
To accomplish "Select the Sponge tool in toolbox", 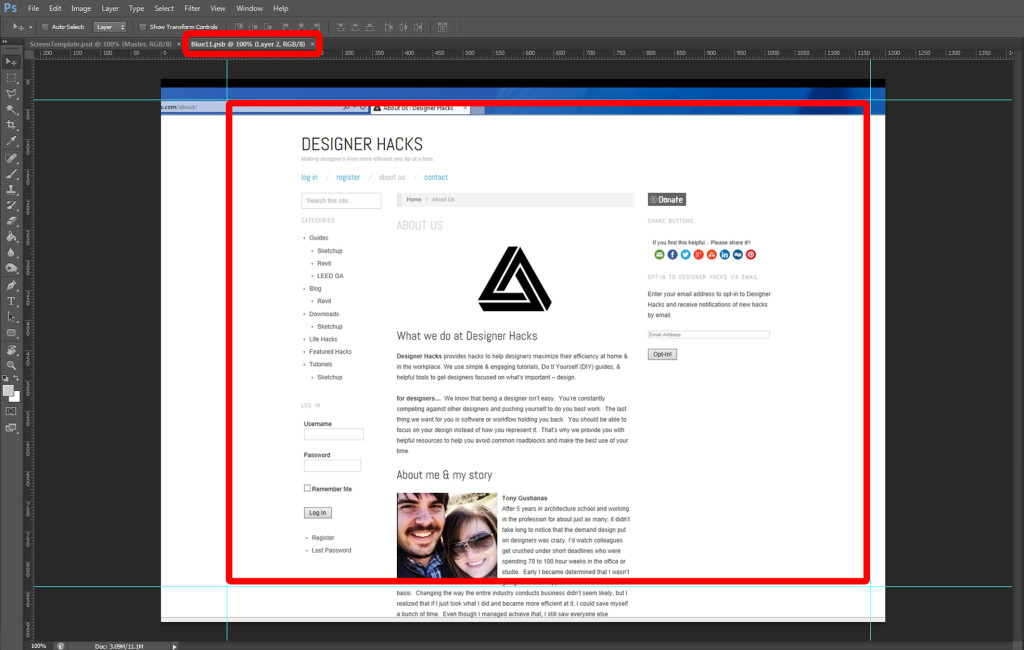I will (11, 268).
